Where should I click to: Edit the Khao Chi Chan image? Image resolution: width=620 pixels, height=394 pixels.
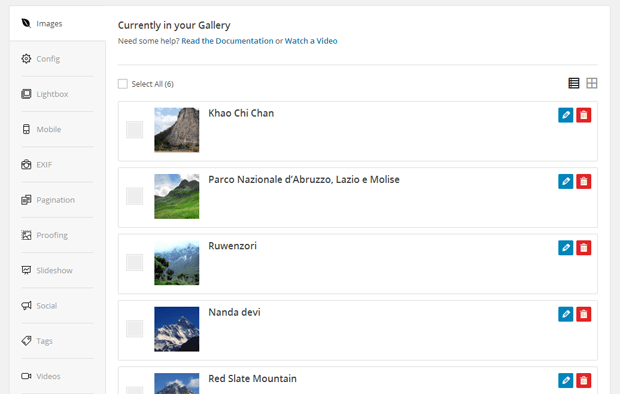[565, 115]
